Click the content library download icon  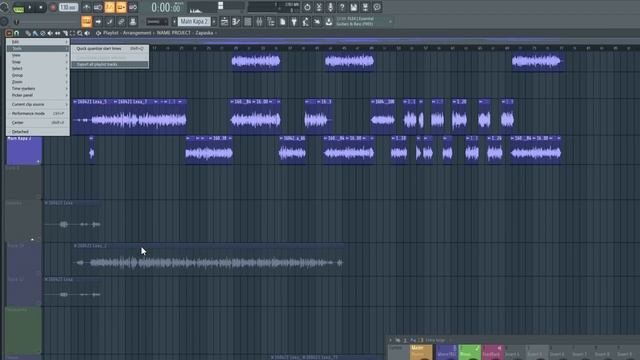329,22
